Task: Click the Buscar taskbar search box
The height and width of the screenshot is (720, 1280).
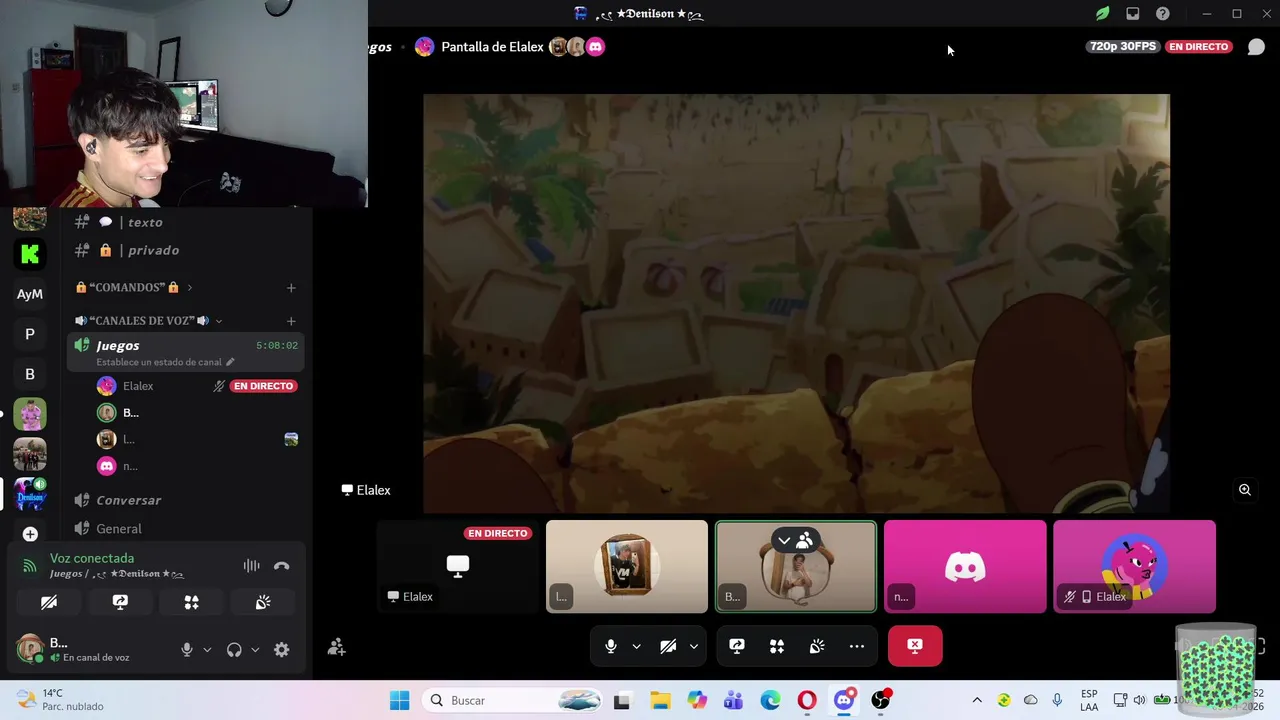Action: point(513,700)
